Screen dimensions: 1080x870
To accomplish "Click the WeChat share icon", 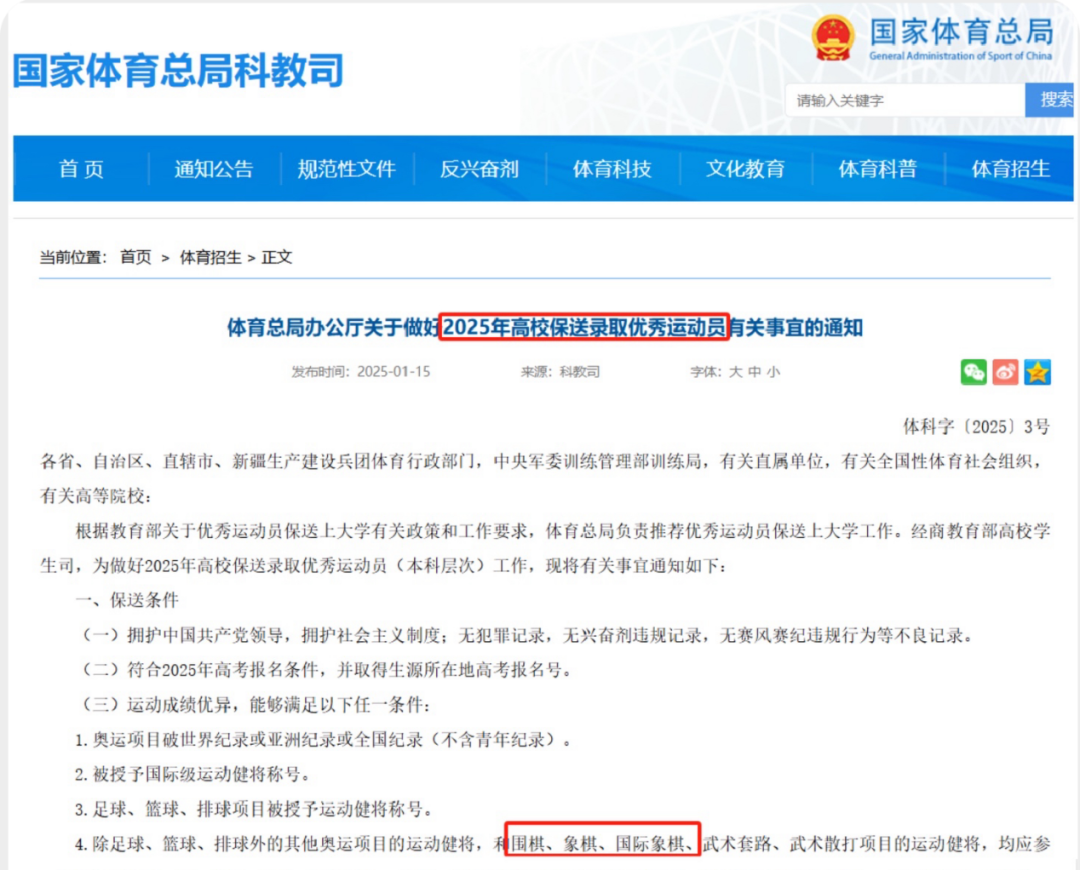I will [973, 372].
